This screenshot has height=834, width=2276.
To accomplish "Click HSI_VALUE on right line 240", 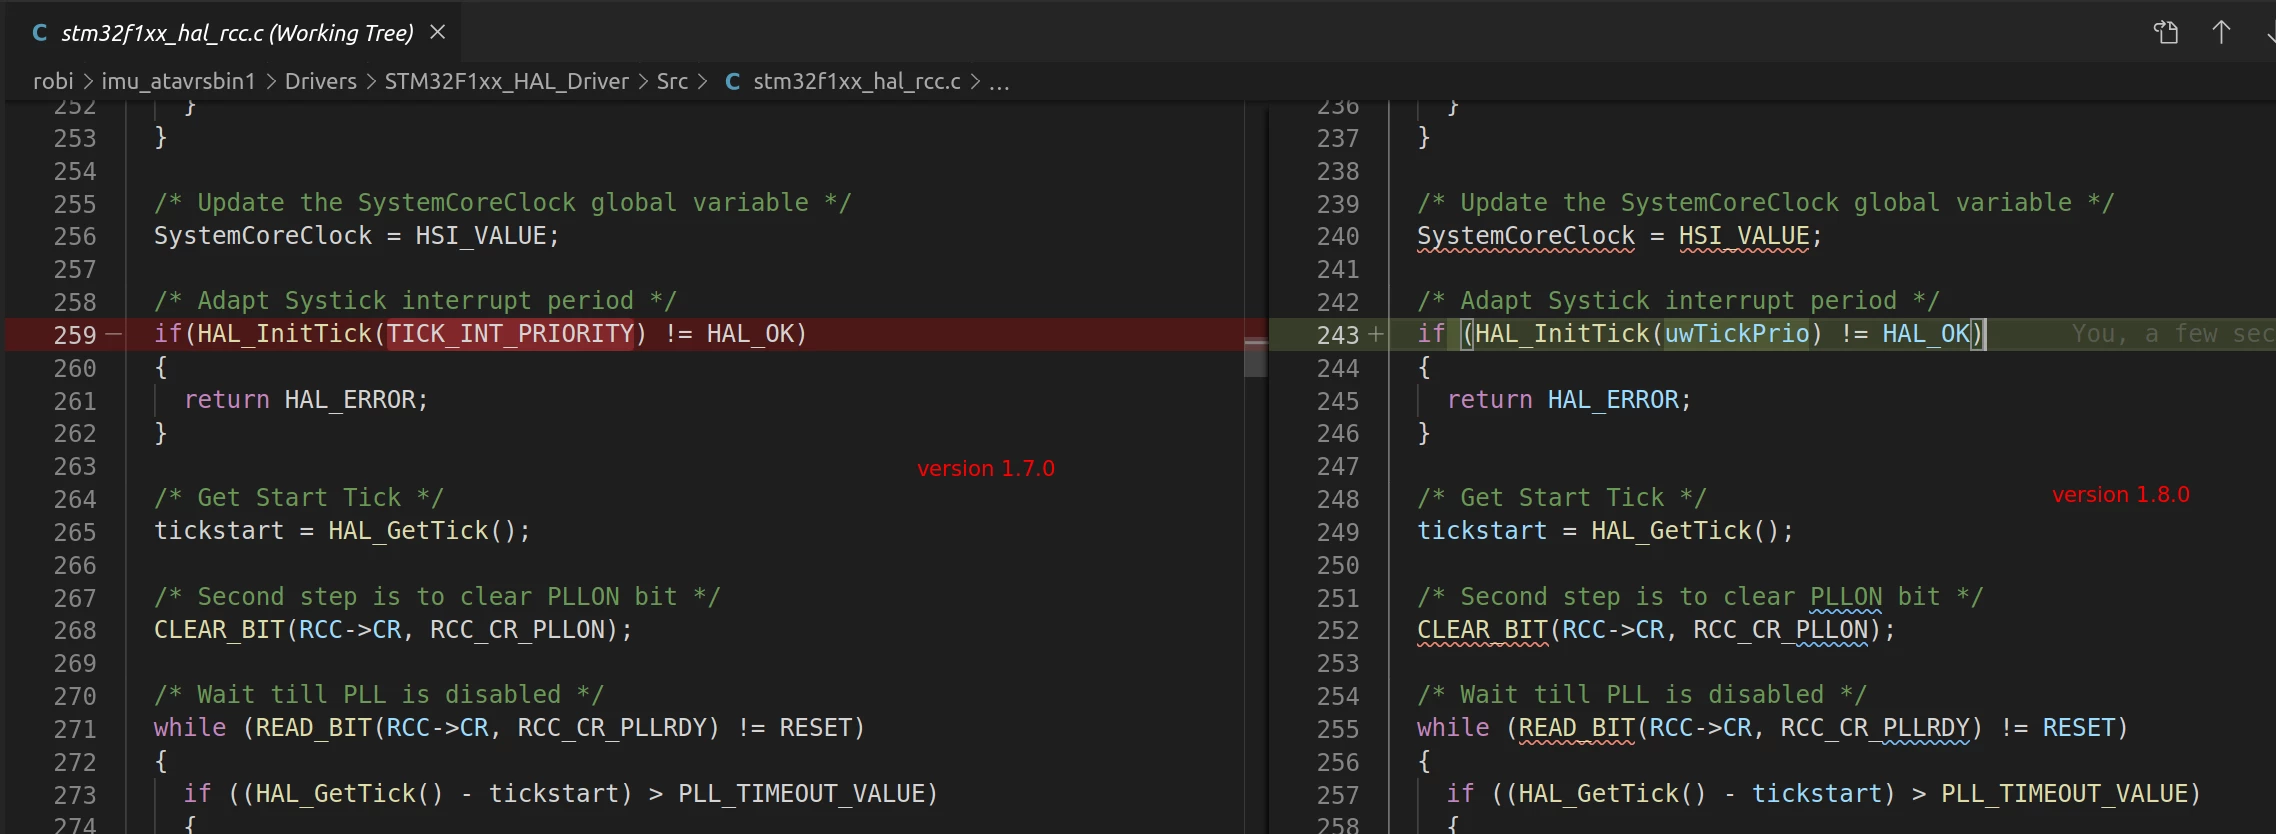I will point(1744,236).
